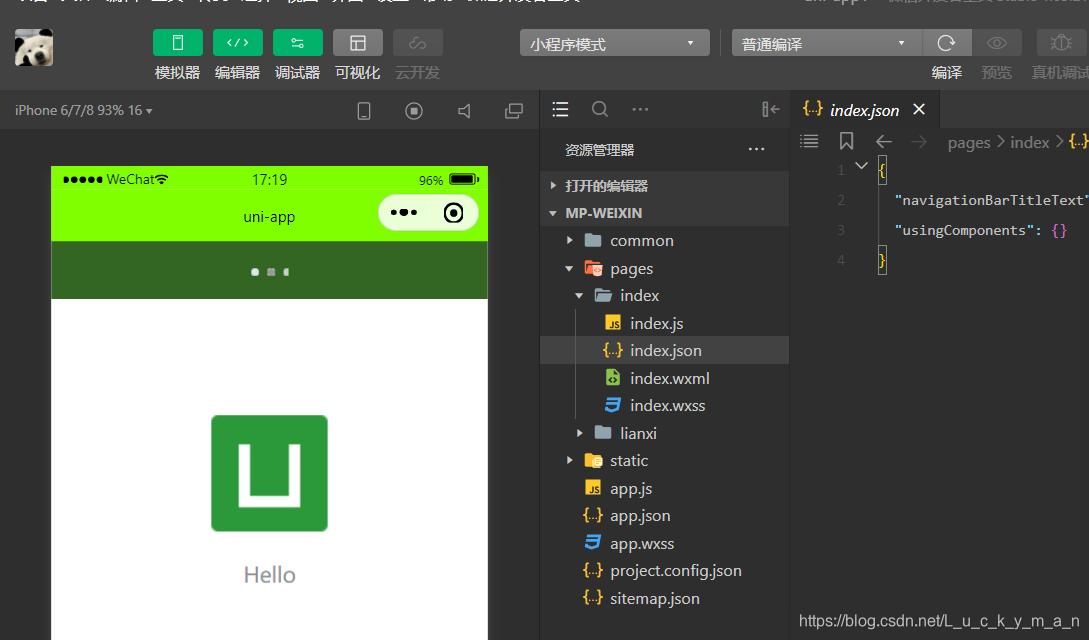Click the "navigationBarTitleText" line in editor
This screenshot has width=1089, height=640.
(x=991, y=200)
